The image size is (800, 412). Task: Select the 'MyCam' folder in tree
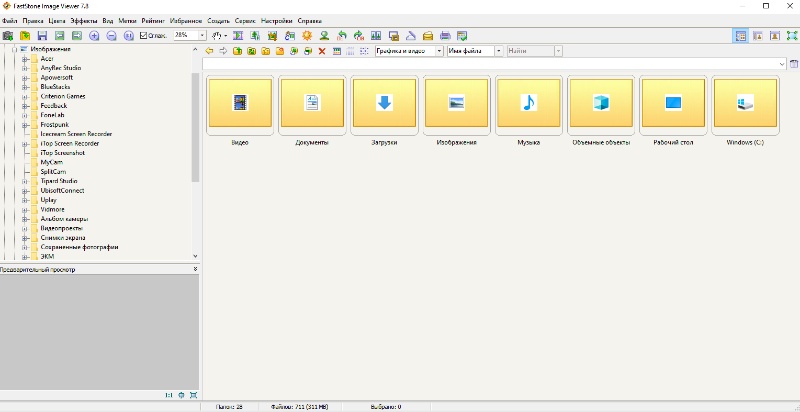click(x=52, y=162)
